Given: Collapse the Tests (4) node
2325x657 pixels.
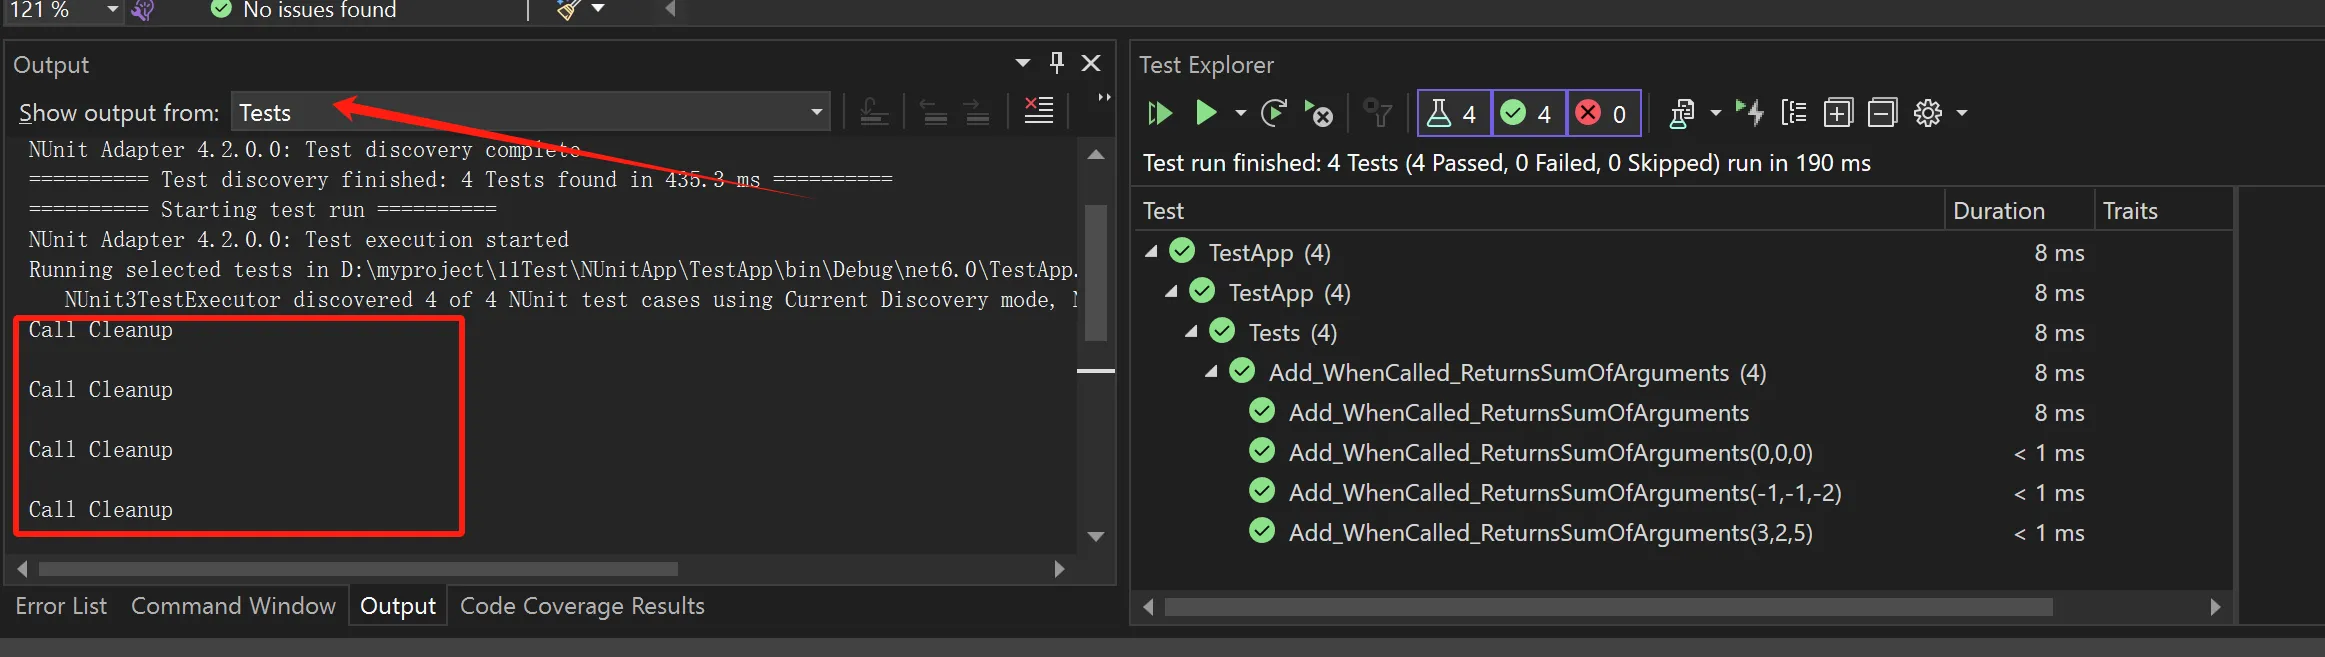Looking at the screenshot, I should [1192, 332].
